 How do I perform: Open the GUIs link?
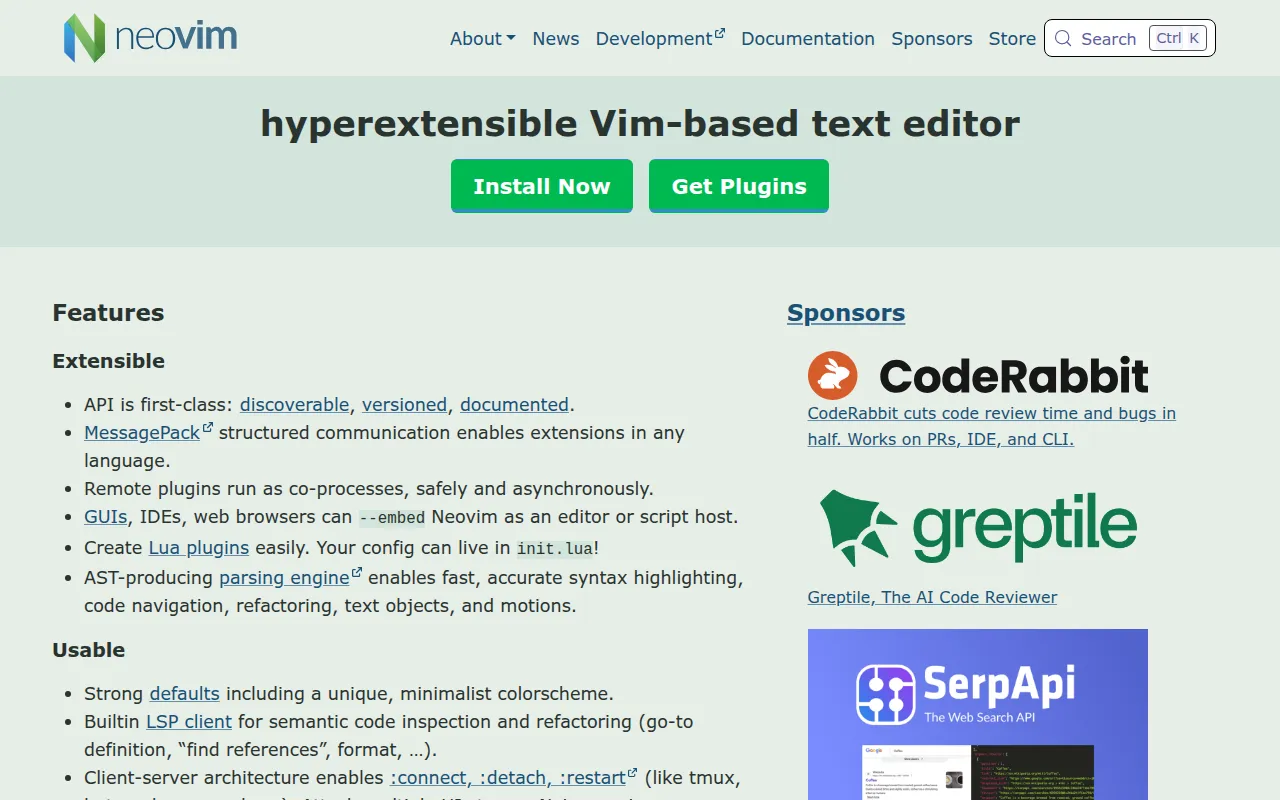click(106, 517)
